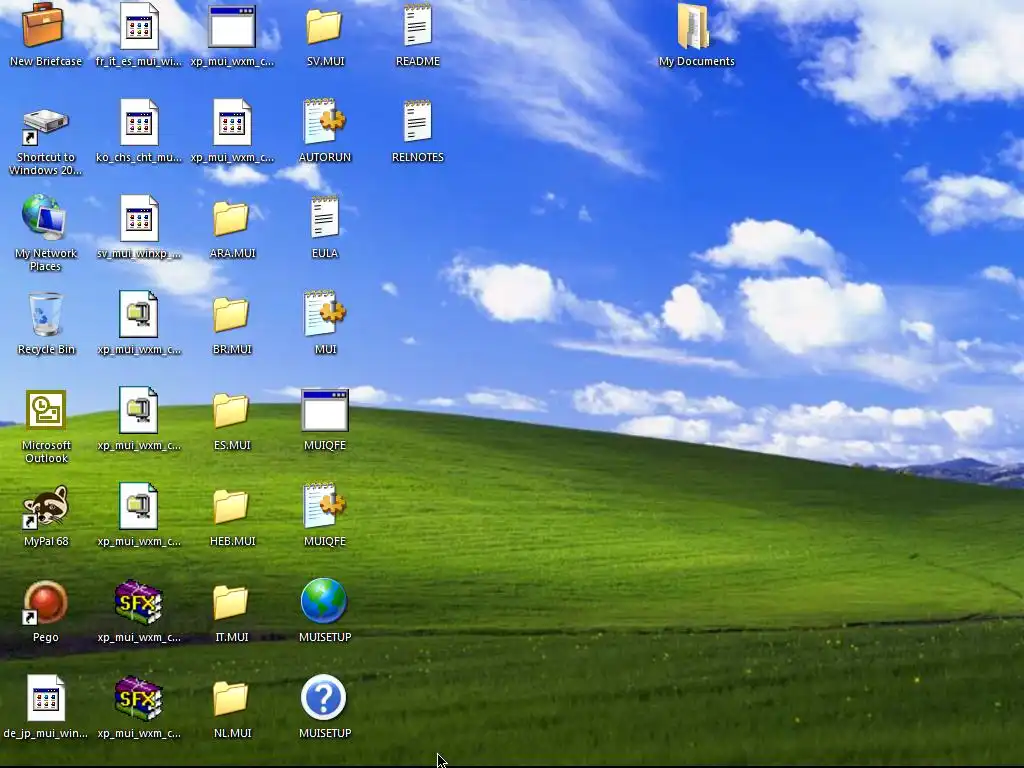Select the ko_chs_cht_mu... file
Screen dimensions: 1024x768
[x=138, y=122]
